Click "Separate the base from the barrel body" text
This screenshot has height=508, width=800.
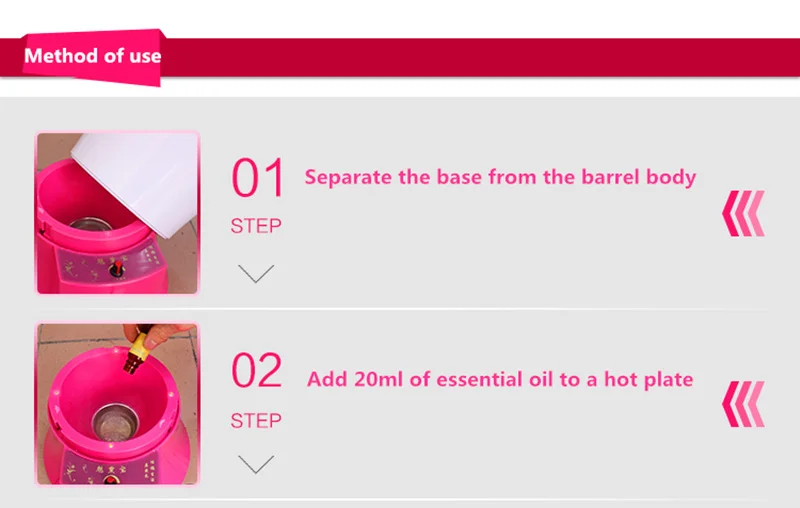pos(500,178)
